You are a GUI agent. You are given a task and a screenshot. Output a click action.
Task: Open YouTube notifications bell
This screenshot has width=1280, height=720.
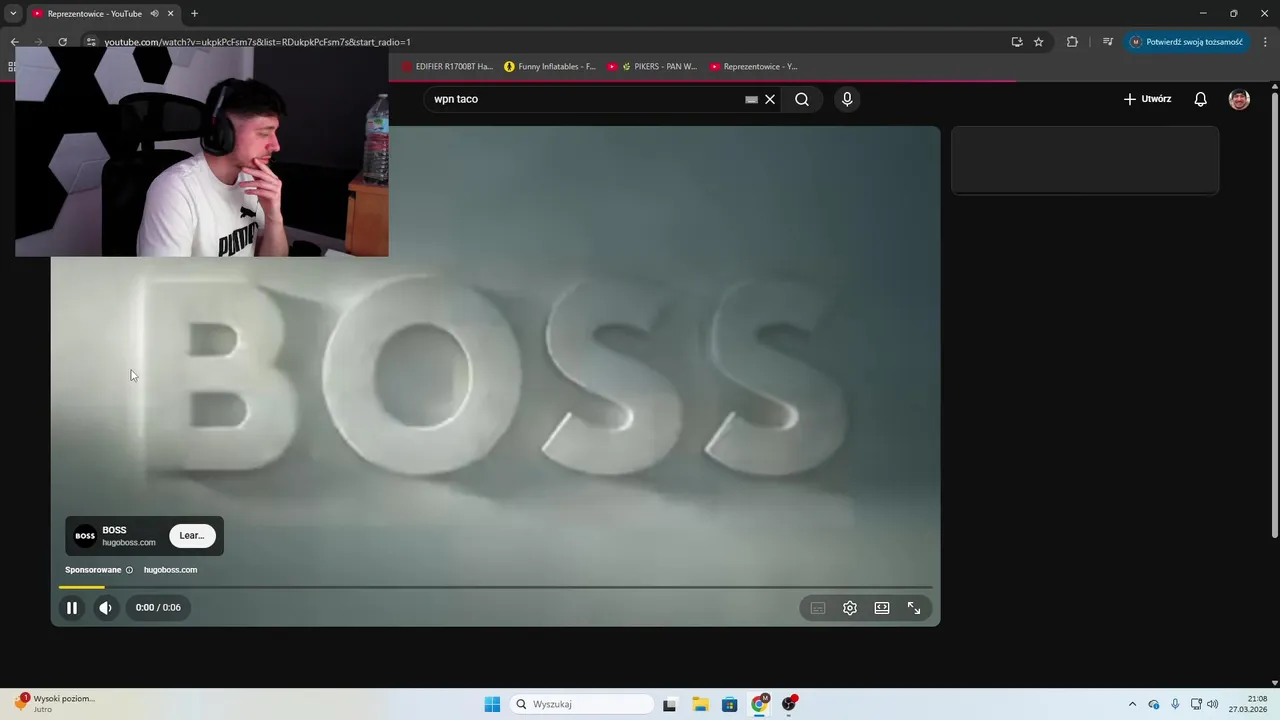click(1201, 99)
